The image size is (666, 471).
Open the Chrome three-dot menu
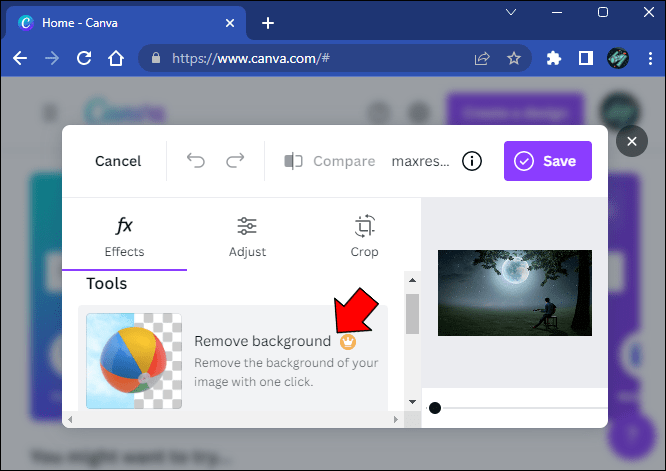(x=650, y=58)
